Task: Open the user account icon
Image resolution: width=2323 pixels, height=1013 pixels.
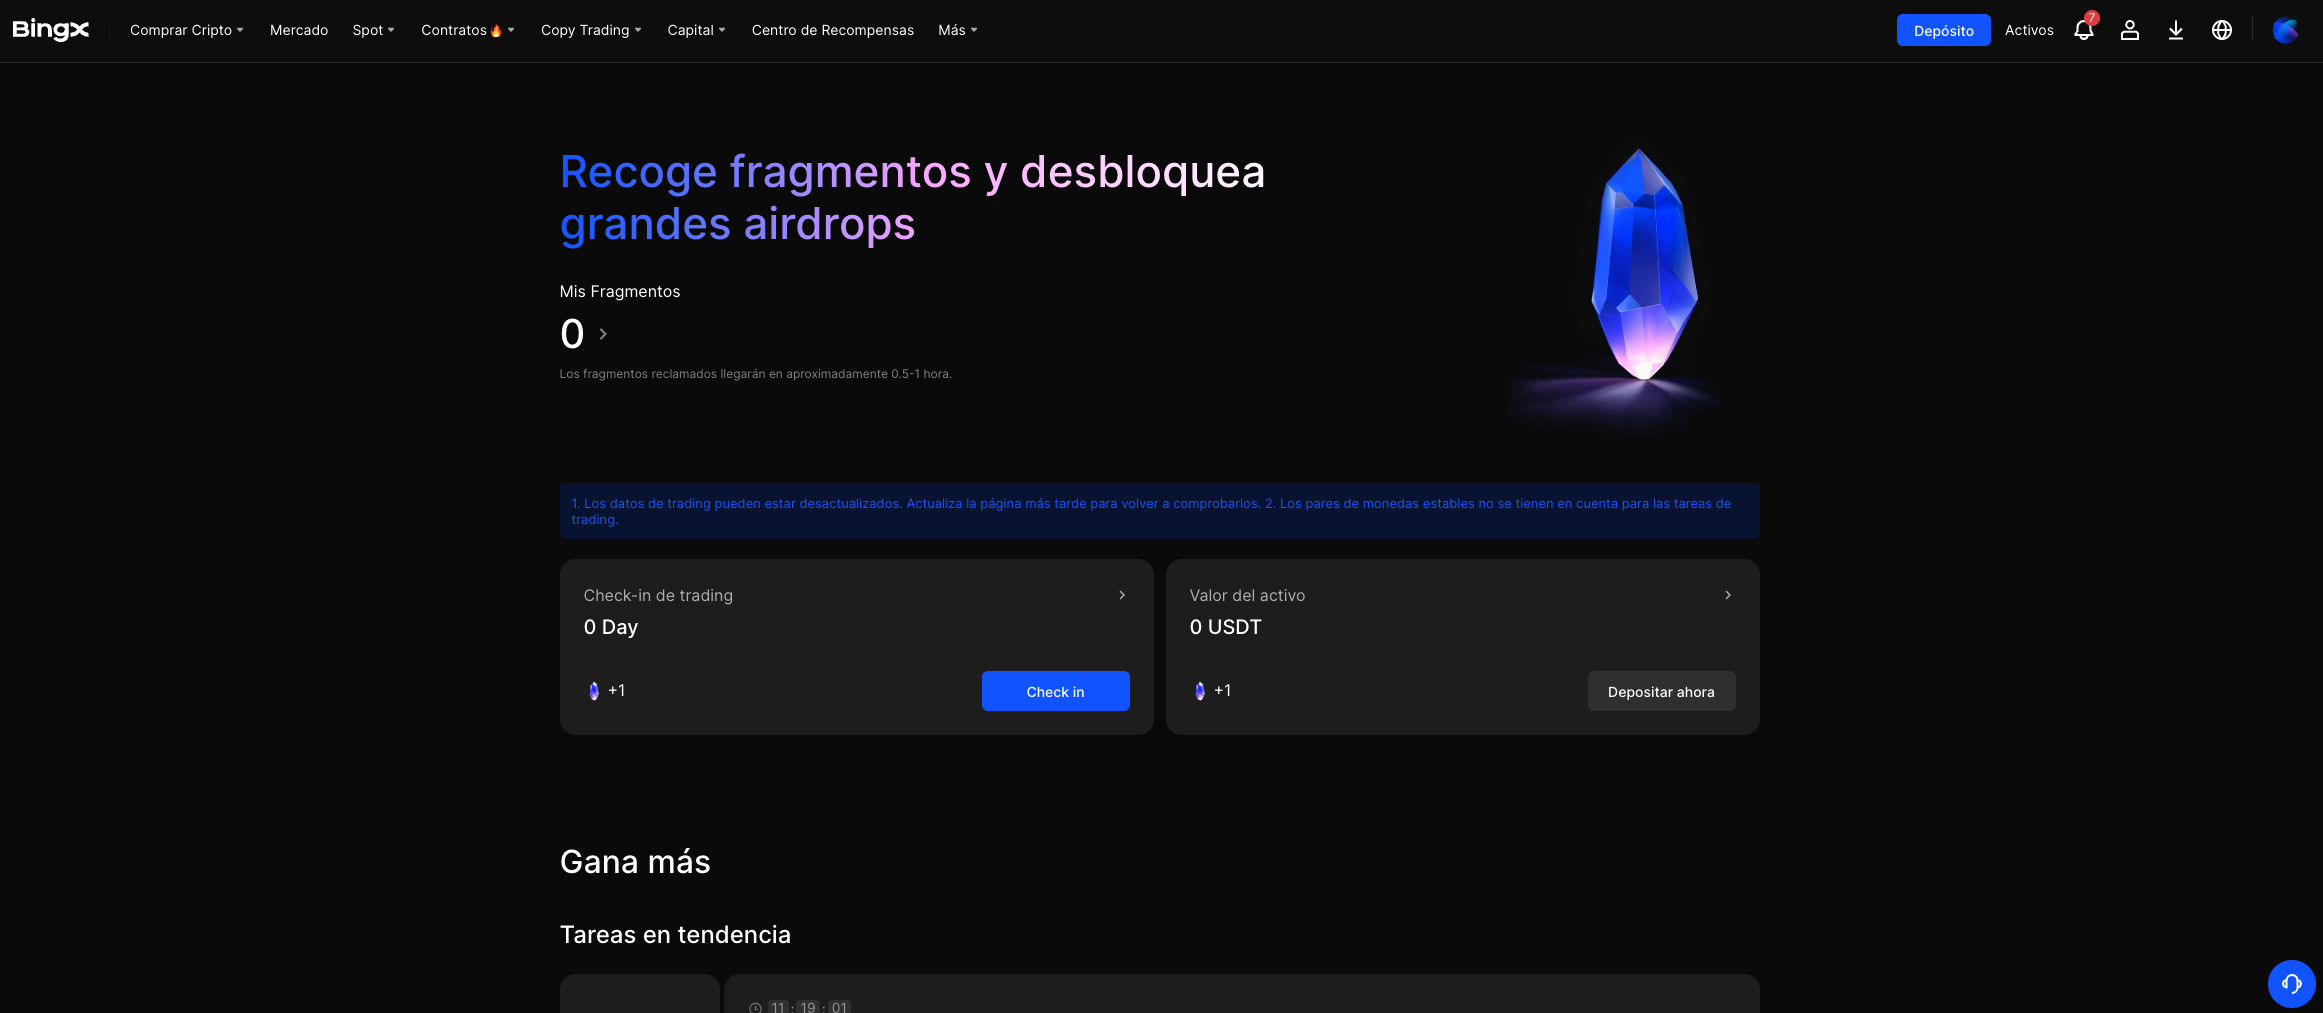Action: 2129,30
